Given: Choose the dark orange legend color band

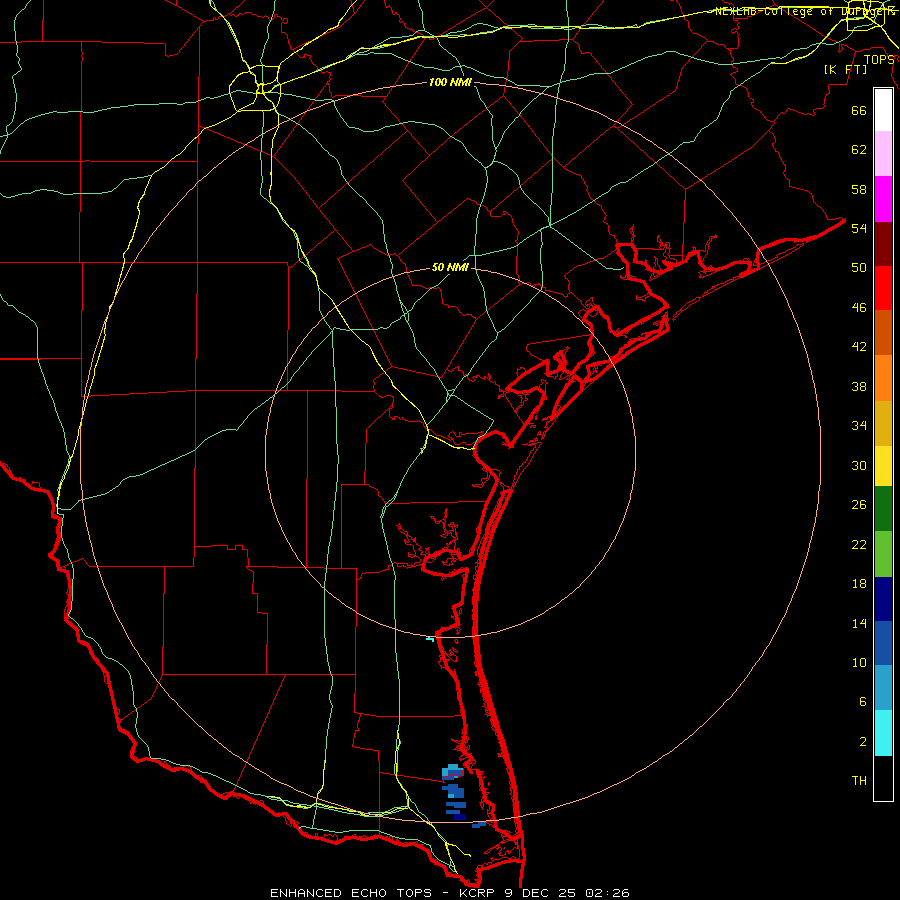Looking at the screenshot, I should point(883,333).
